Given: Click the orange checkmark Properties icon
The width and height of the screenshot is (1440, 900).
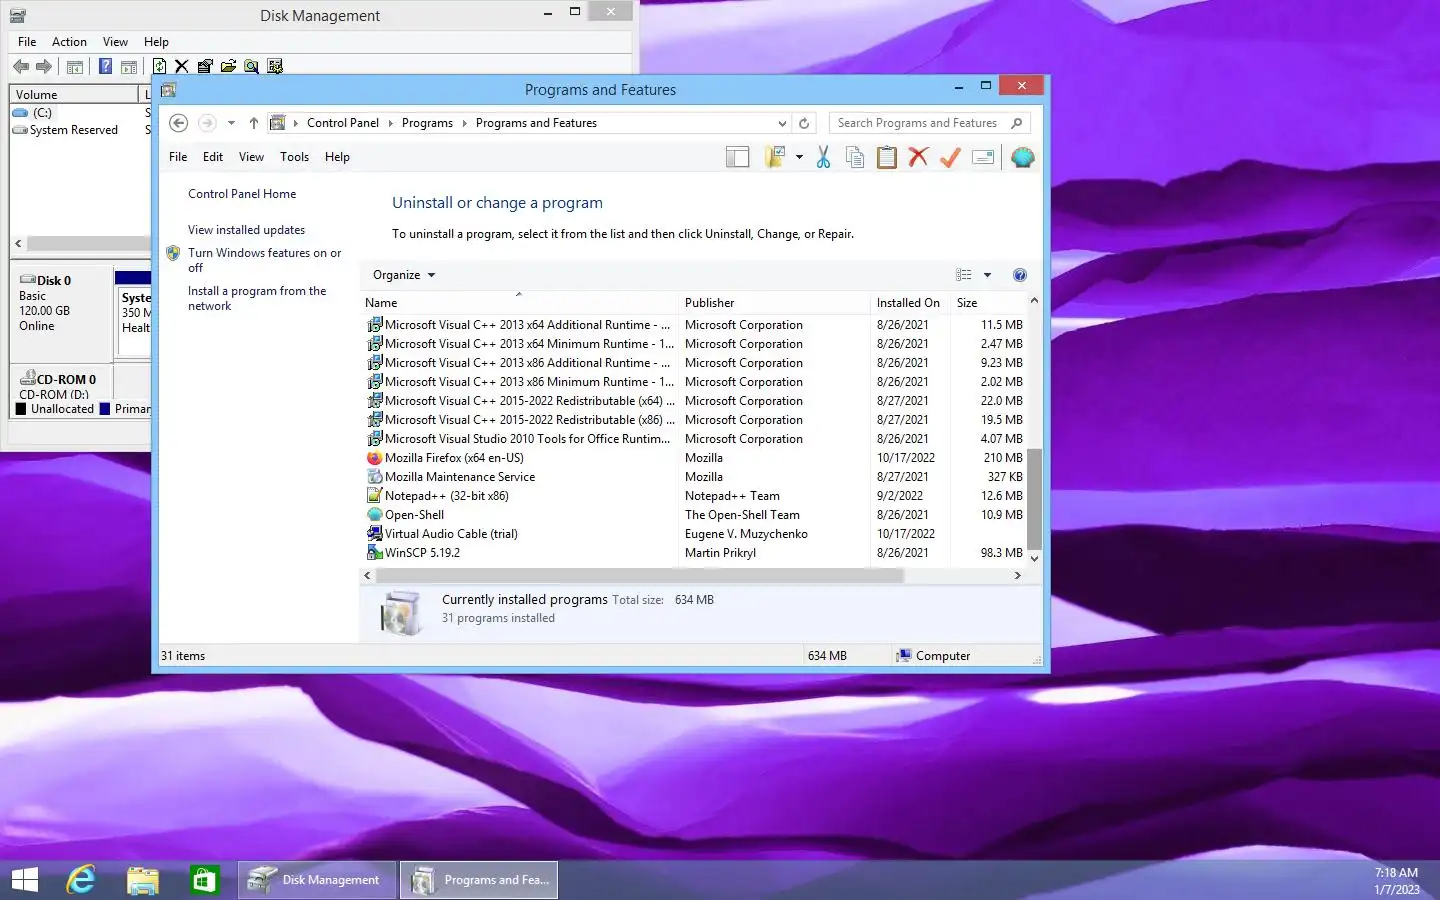Looking at the screenshot, I should coord(950,157).
